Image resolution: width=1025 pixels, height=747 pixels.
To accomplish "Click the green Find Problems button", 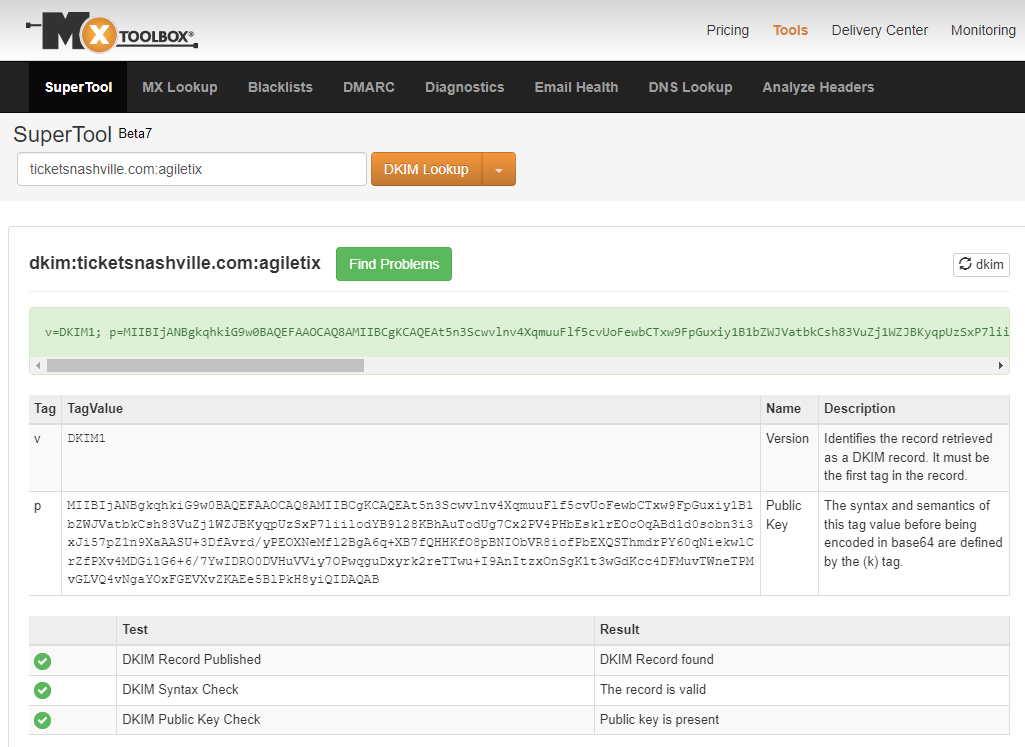I will [394, 264].
